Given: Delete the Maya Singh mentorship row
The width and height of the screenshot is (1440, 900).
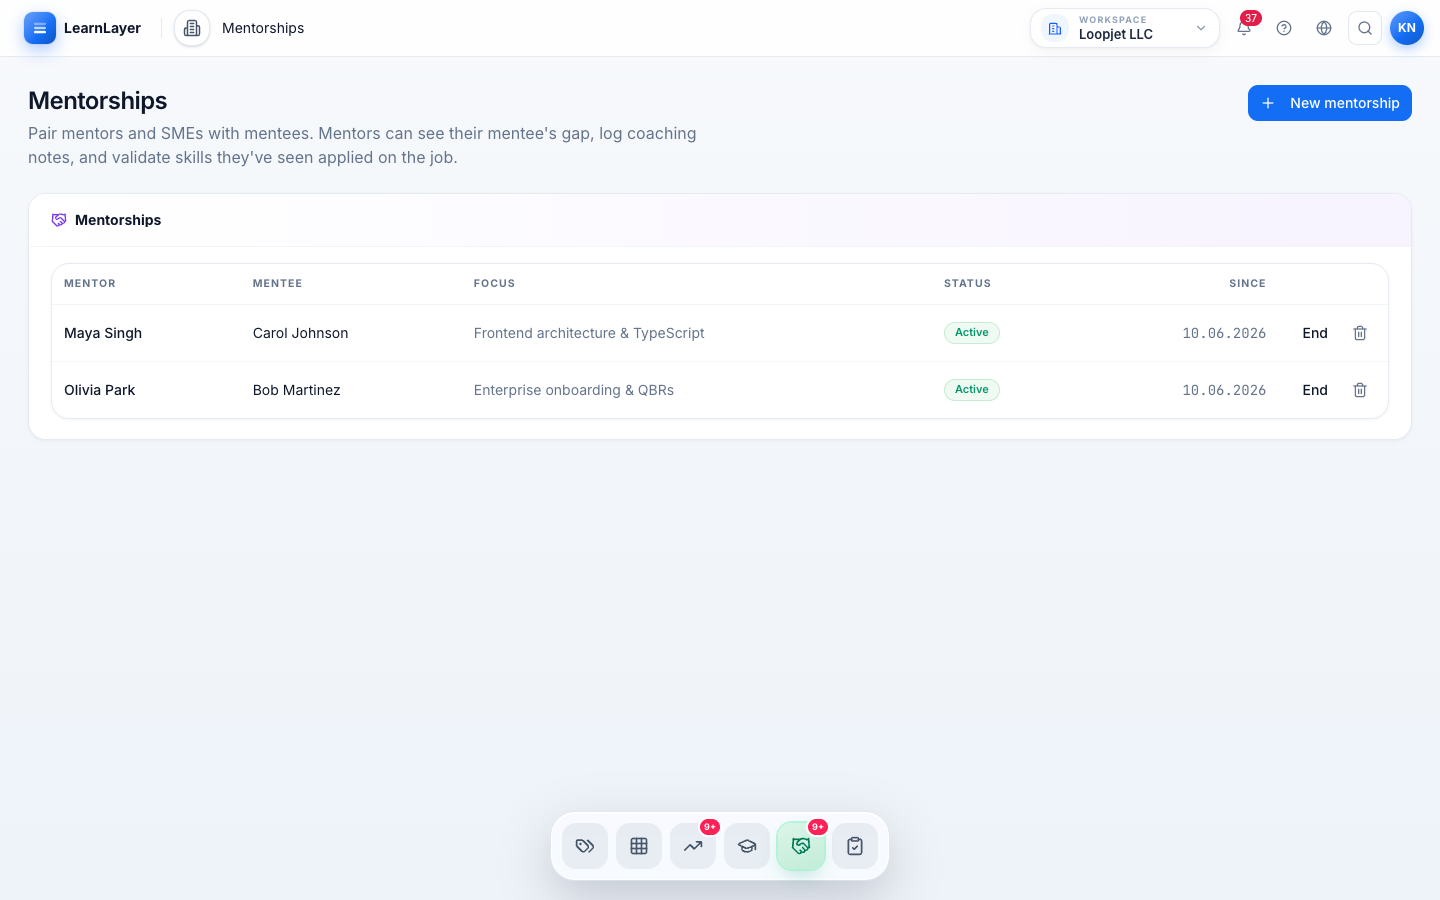Looking at the screenshot, I should coord(1360,333).
